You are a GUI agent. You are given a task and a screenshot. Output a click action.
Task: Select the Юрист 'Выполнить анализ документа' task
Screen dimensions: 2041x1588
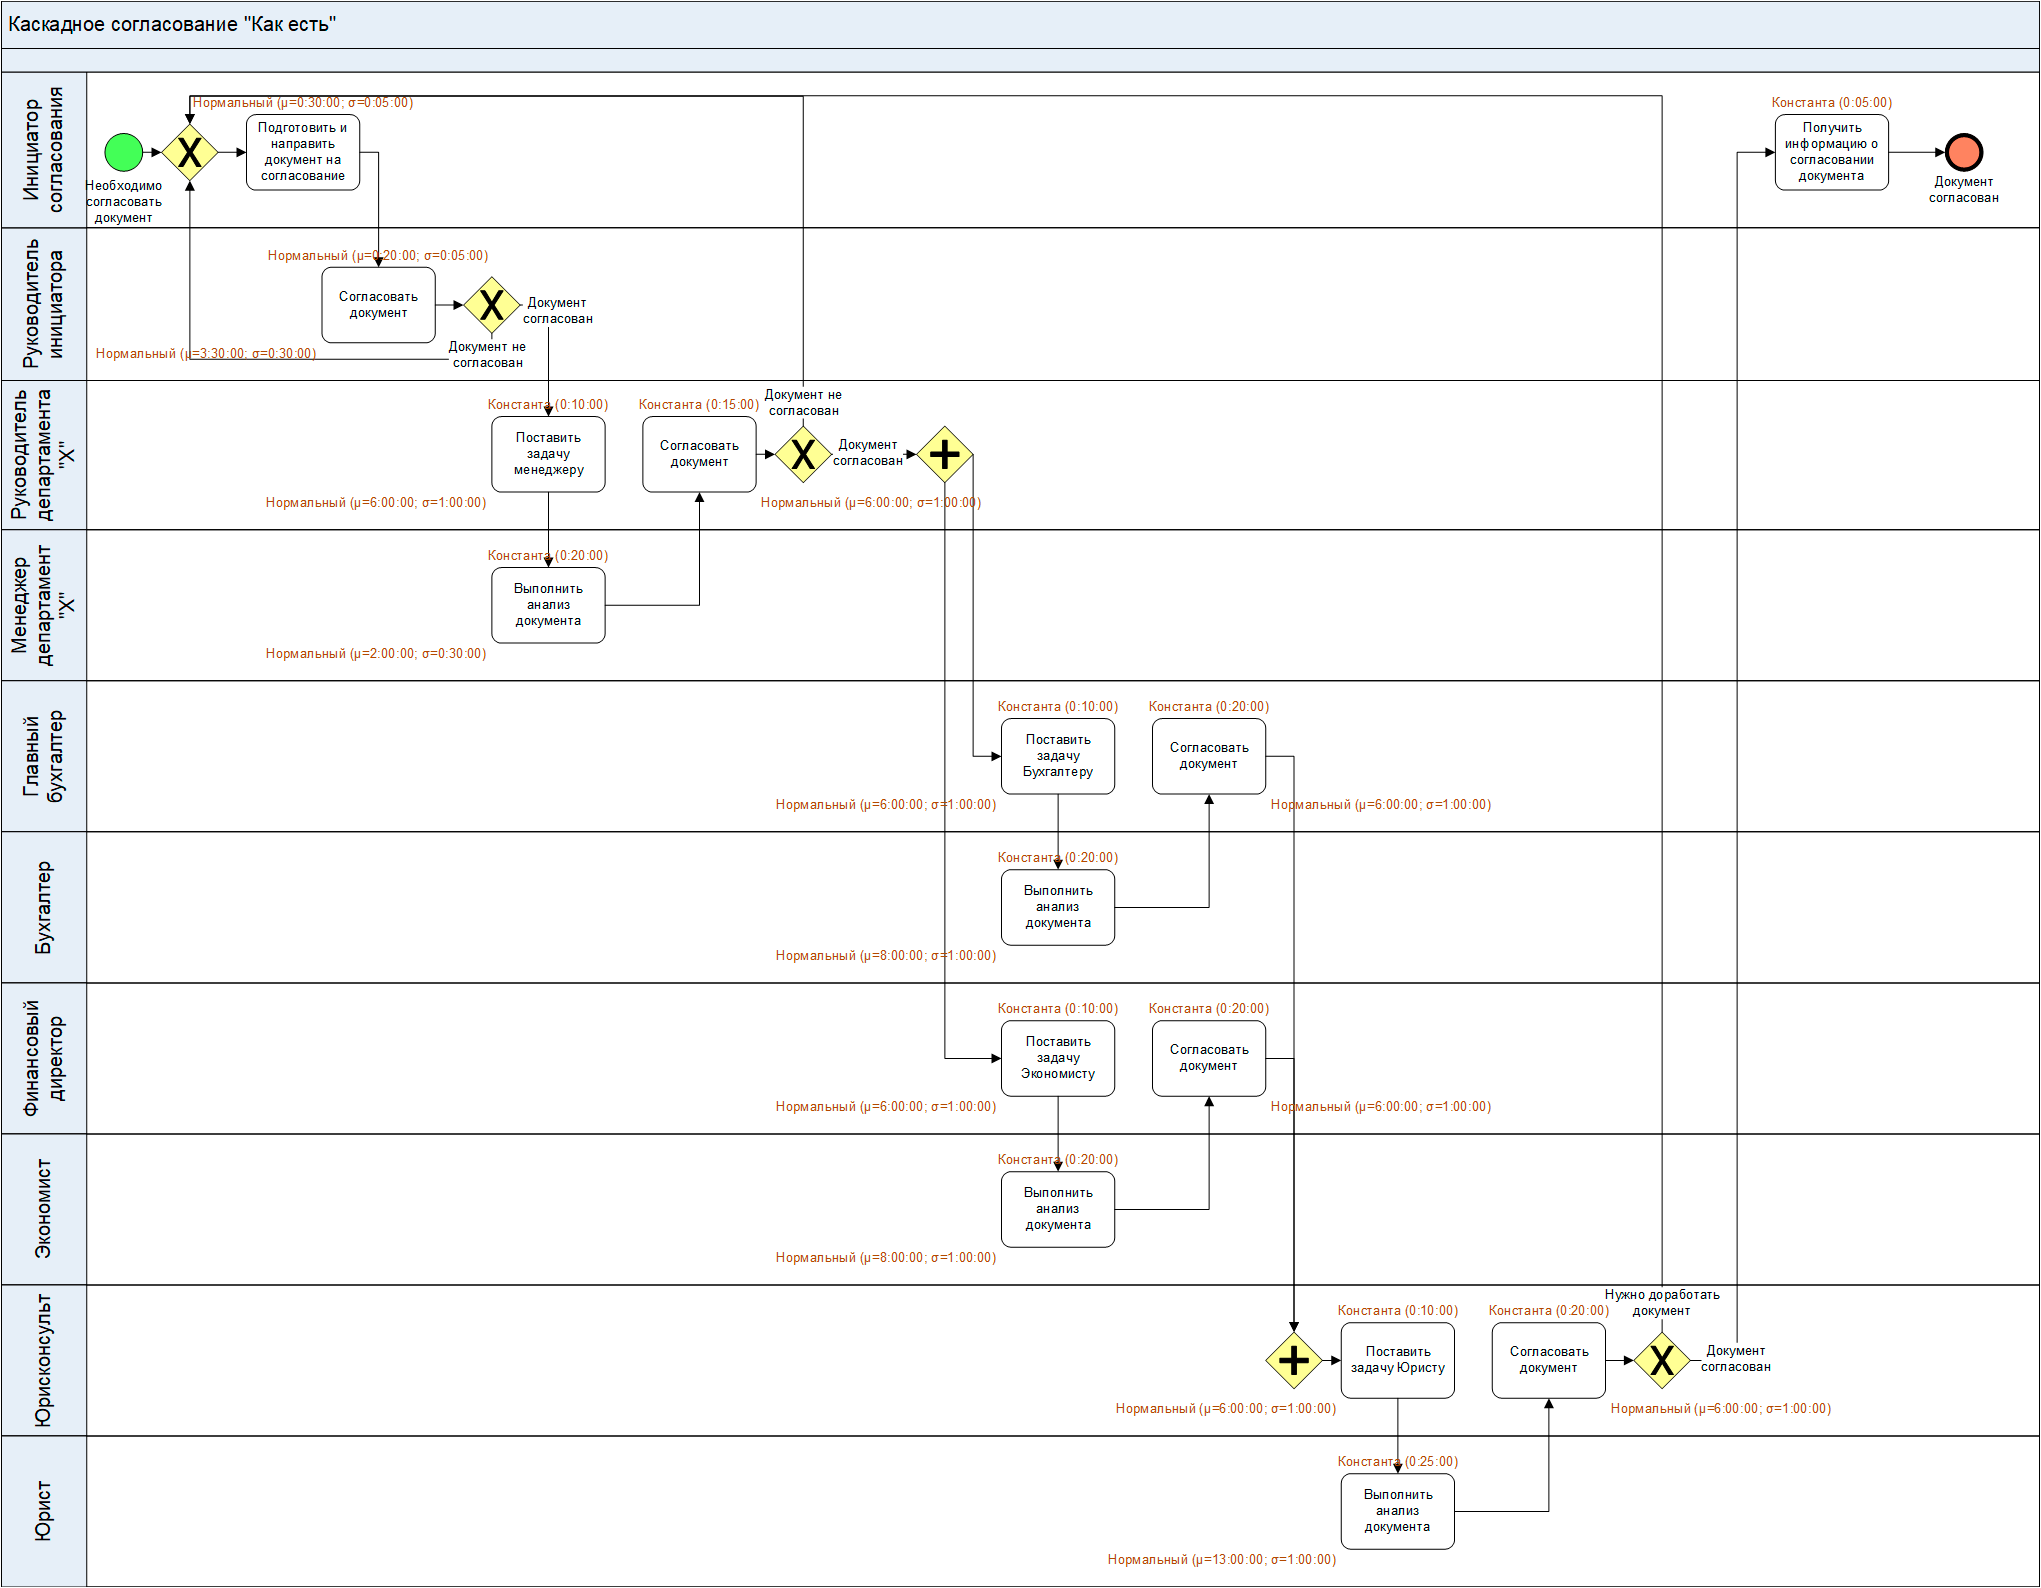coord(1397,1512)
